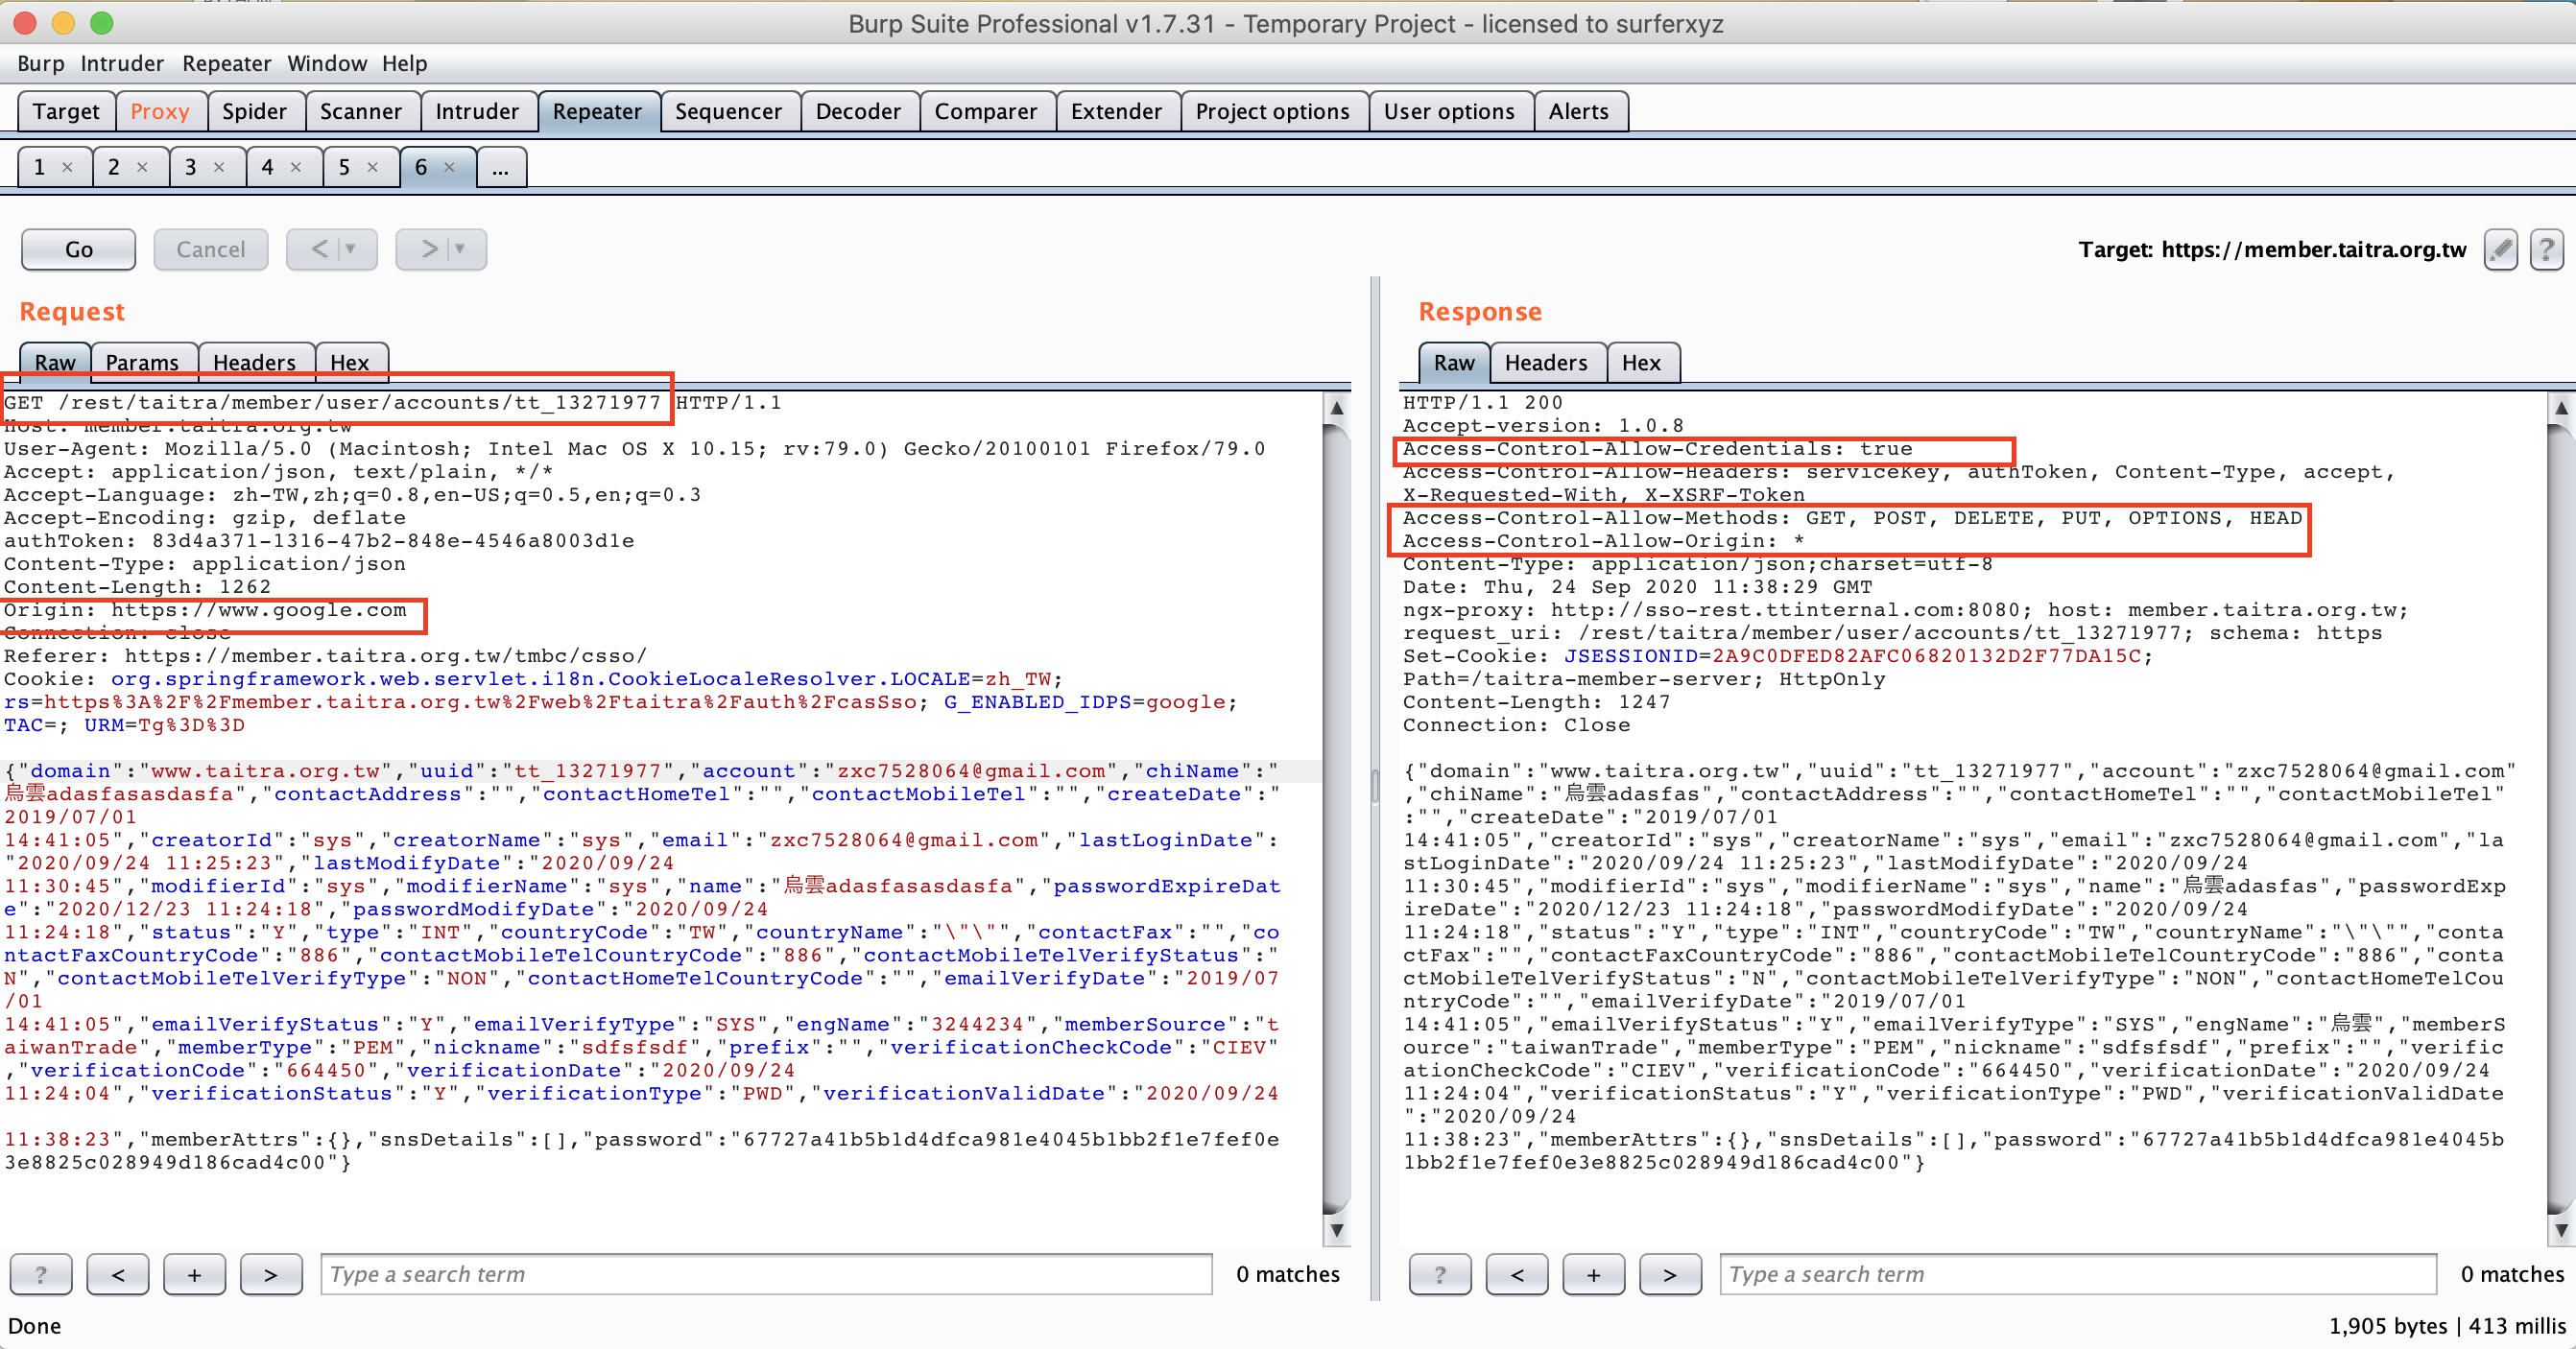The height and width of the screenshot is (1349, 2576).
Task: Click Request pane scroll up arrow
Action: click(1336, 408)
